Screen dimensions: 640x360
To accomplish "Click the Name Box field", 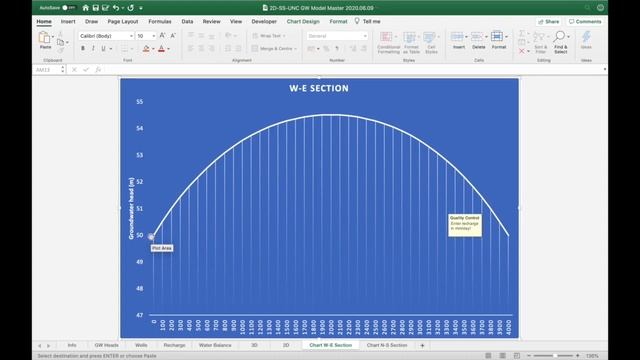I will tap(47, 70).
